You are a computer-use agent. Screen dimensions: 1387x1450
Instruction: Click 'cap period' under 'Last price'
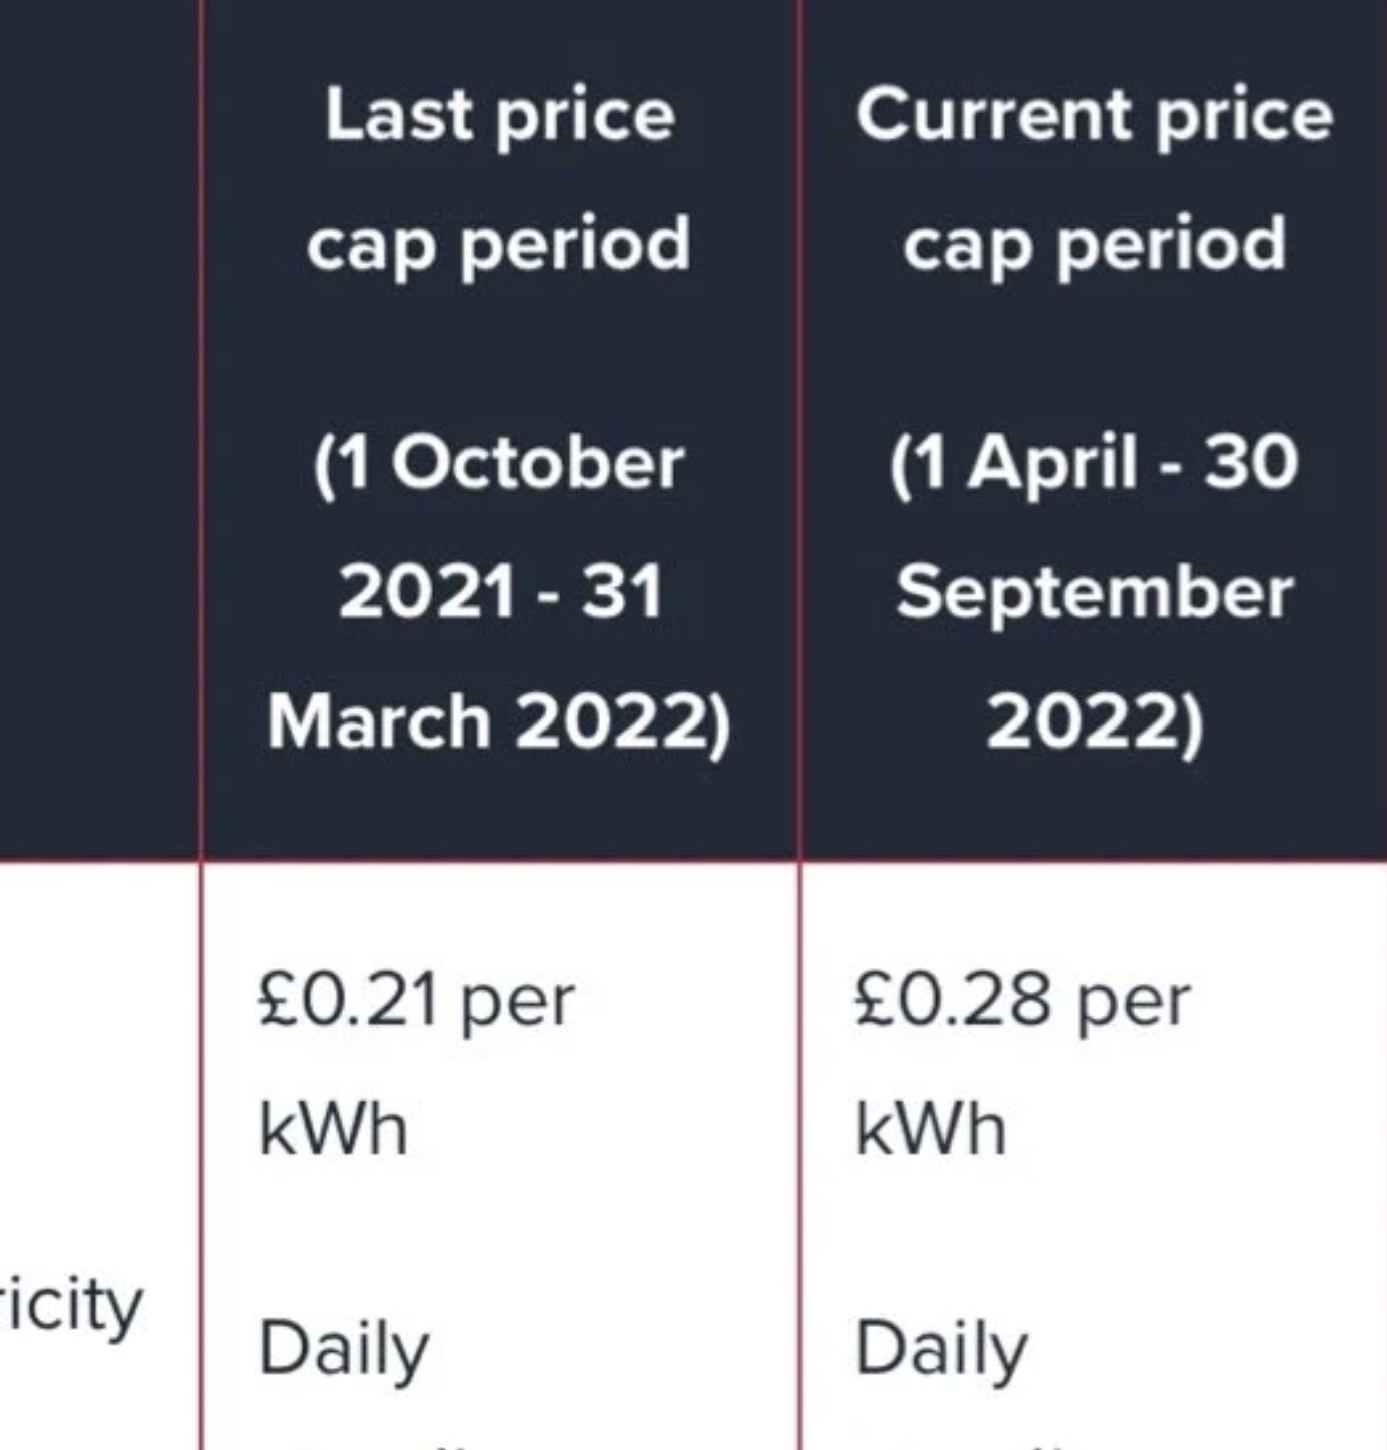tap(499, 245)
